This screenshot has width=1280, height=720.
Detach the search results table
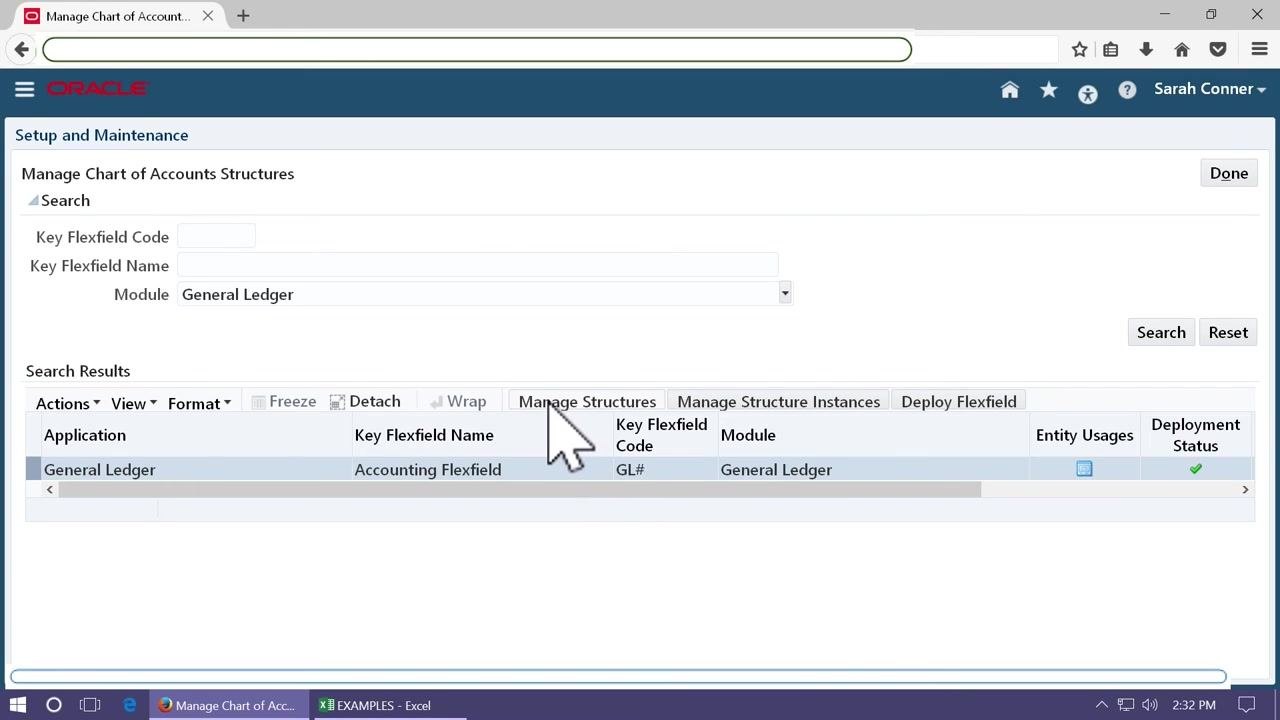tap(365, 402)
